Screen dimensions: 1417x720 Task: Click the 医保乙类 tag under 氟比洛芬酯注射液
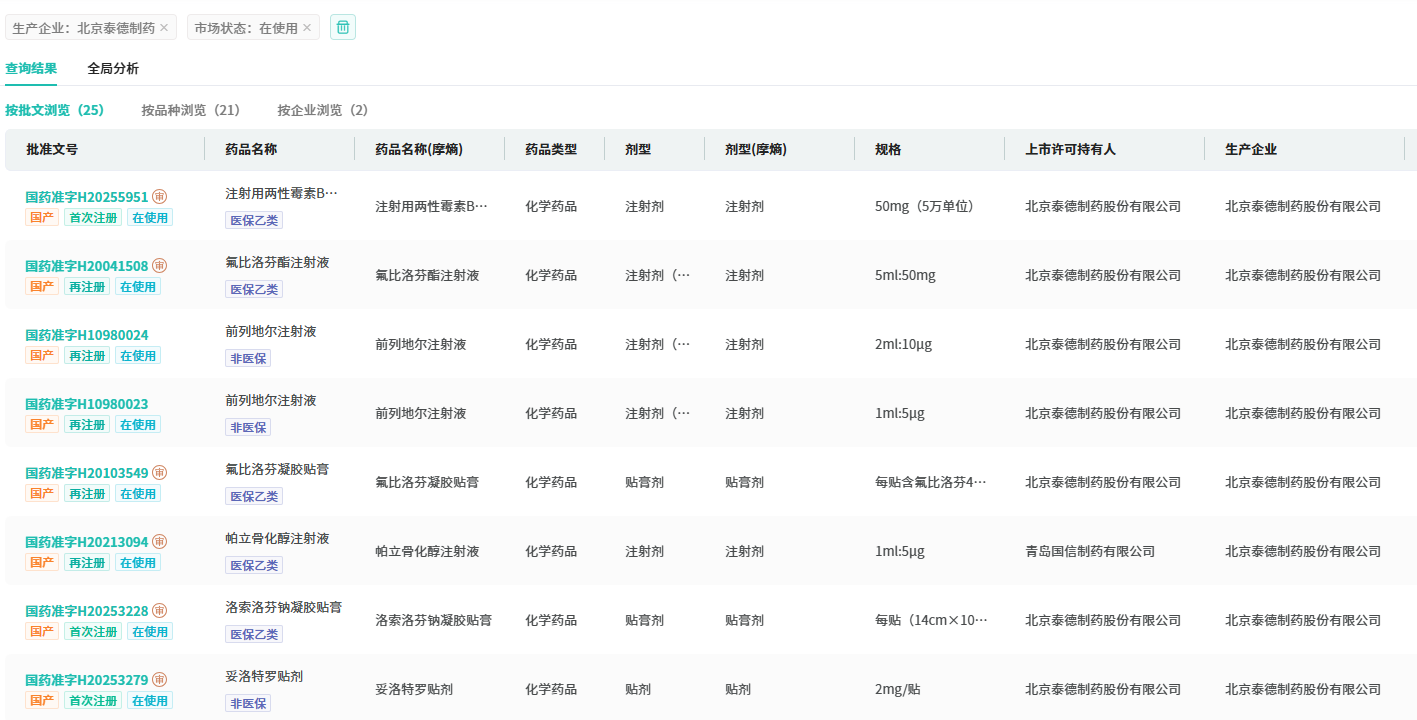(254, 289)
